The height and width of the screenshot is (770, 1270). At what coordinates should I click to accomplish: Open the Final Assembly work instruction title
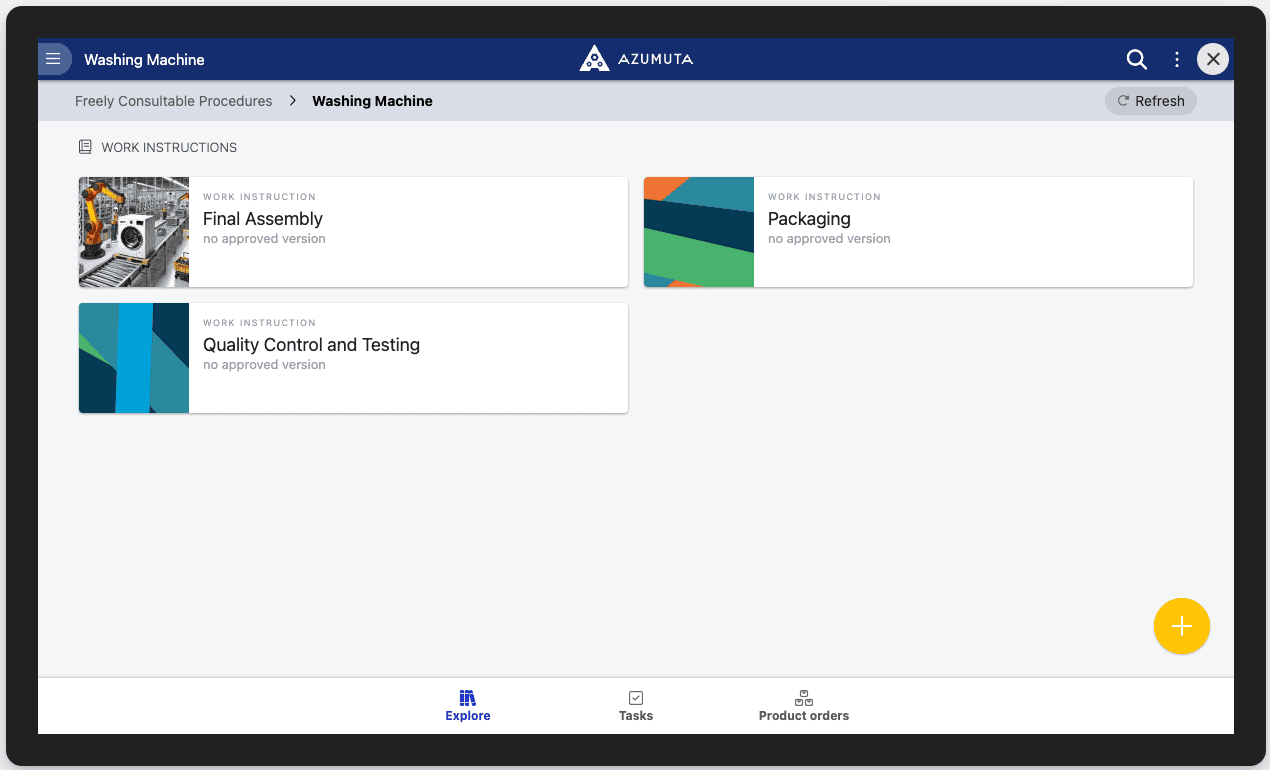coord(263,219)
